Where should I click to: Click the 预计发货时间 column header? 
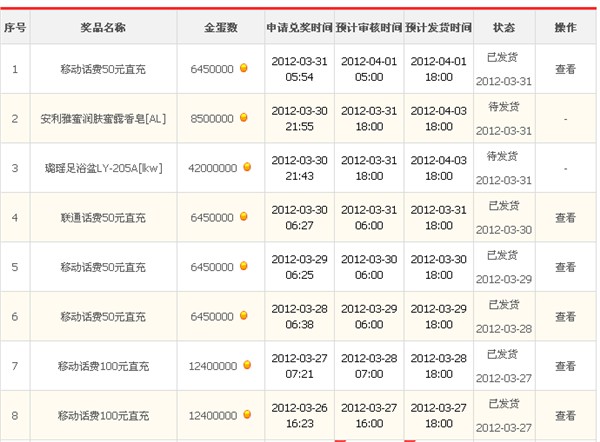pyautogui.click(x=439, y=28)
